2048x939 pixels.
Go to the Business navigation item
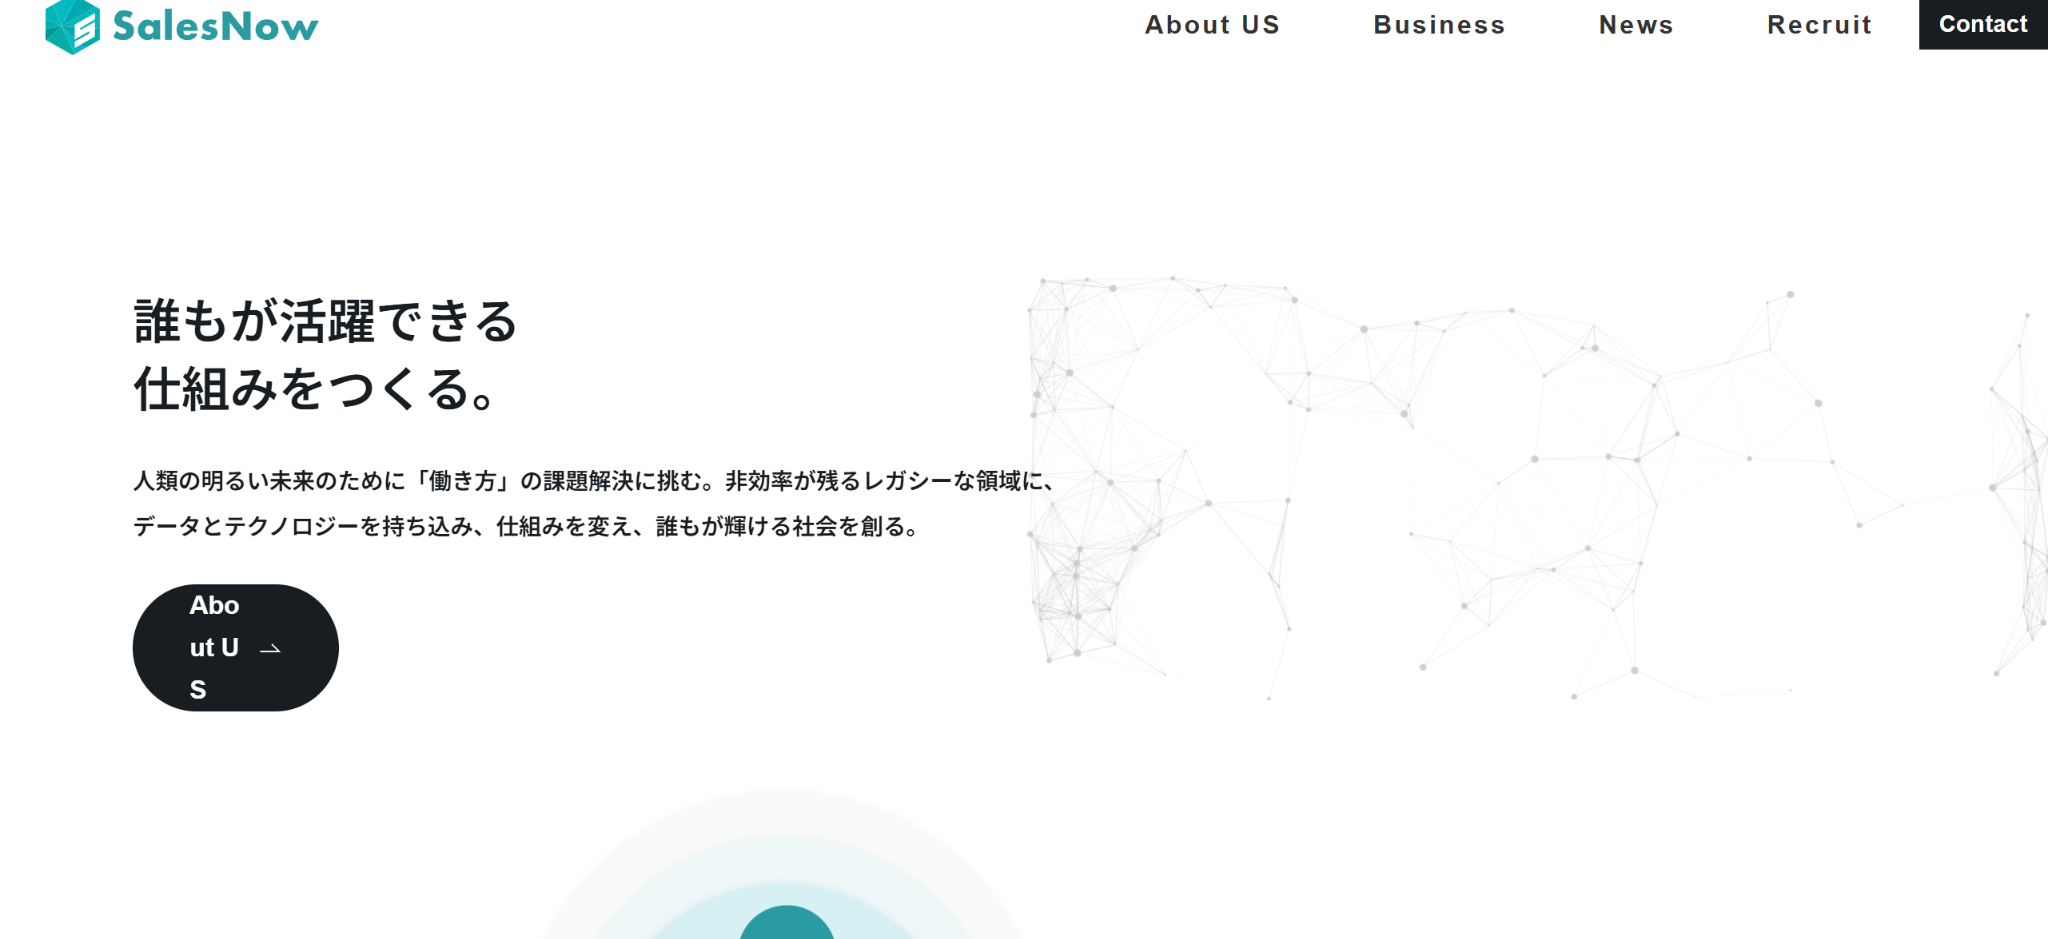[1439, 25]
